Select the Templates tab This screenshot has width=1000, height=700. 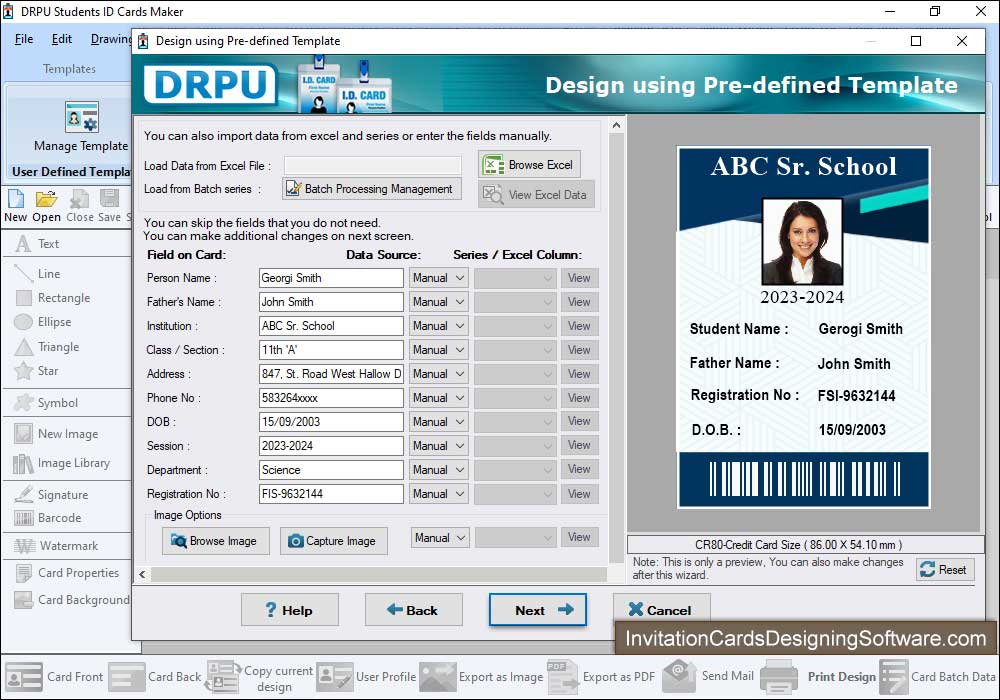[69, 69]
